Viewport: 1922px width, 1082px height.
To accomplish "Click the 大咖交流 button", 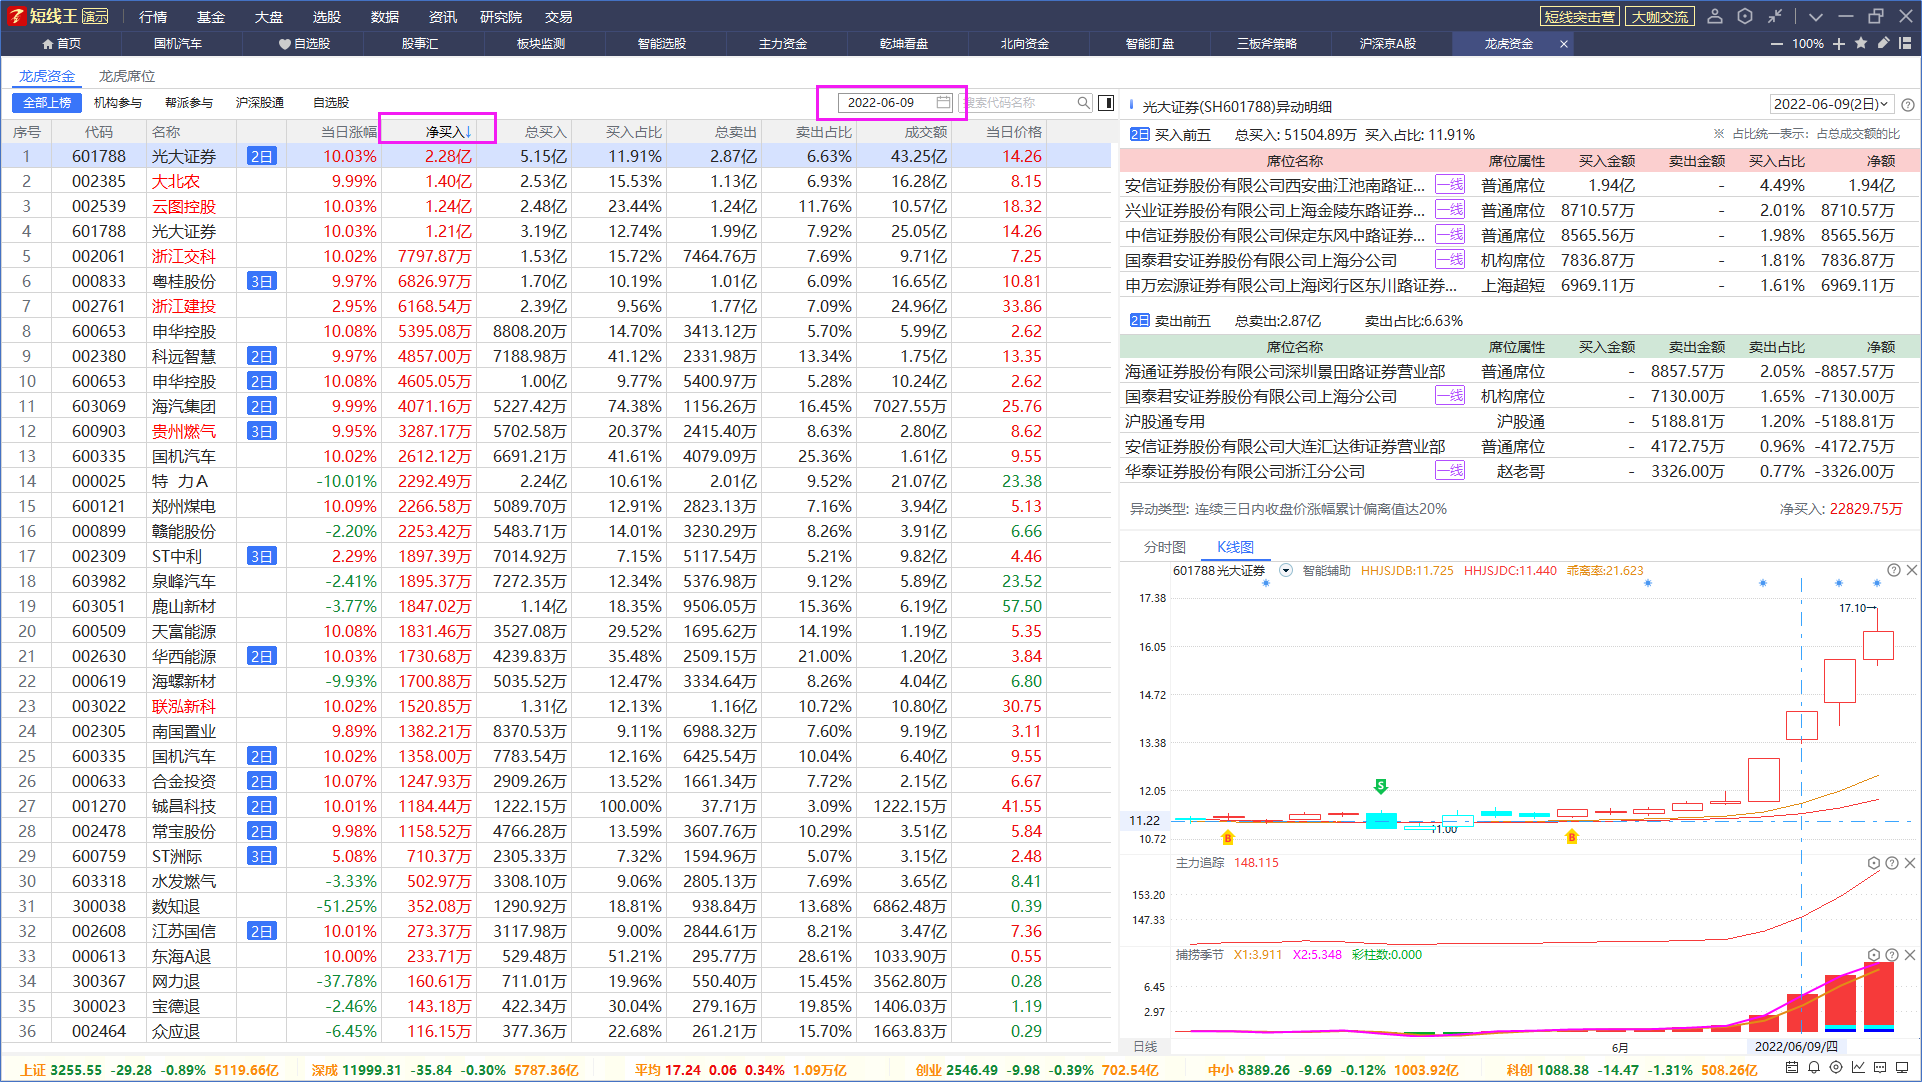I will coord(1660,17).
